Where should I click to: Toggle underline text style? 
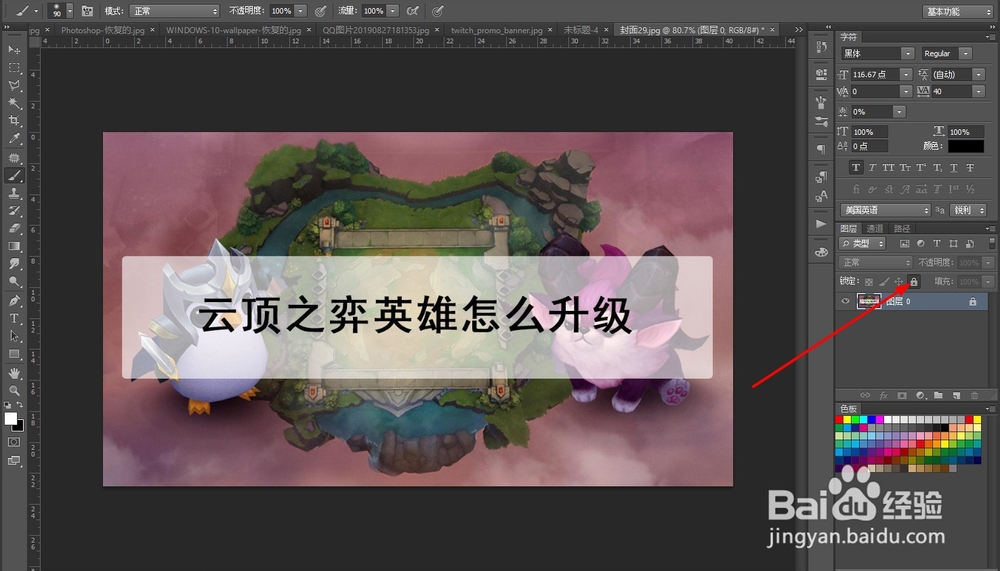[953, 168]
